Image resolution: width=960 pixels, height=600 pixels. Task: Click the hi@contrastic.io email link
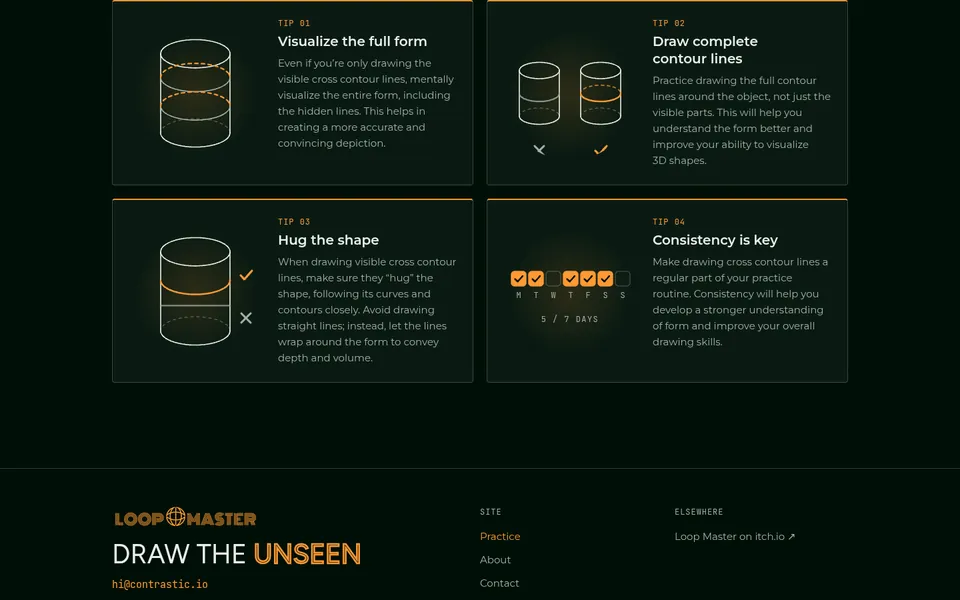point(160,584)
